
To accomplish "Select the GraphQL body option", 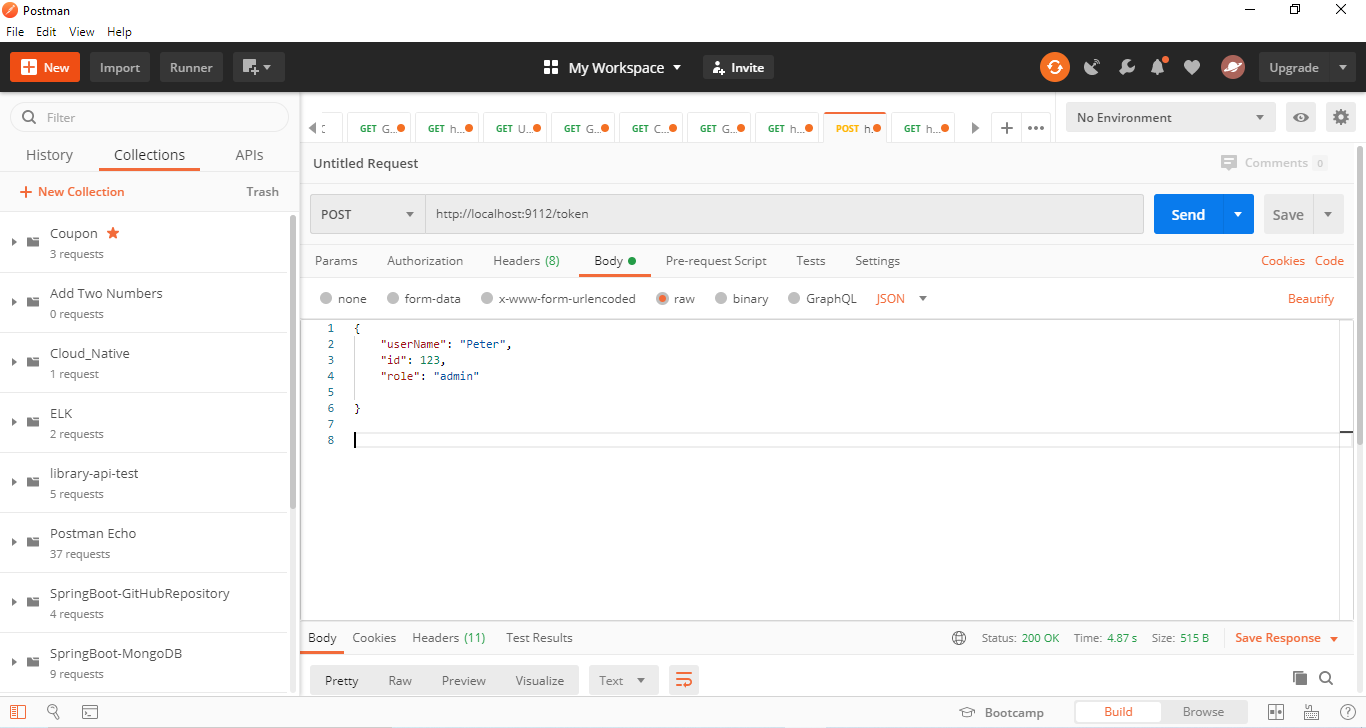I will [822, 298].
